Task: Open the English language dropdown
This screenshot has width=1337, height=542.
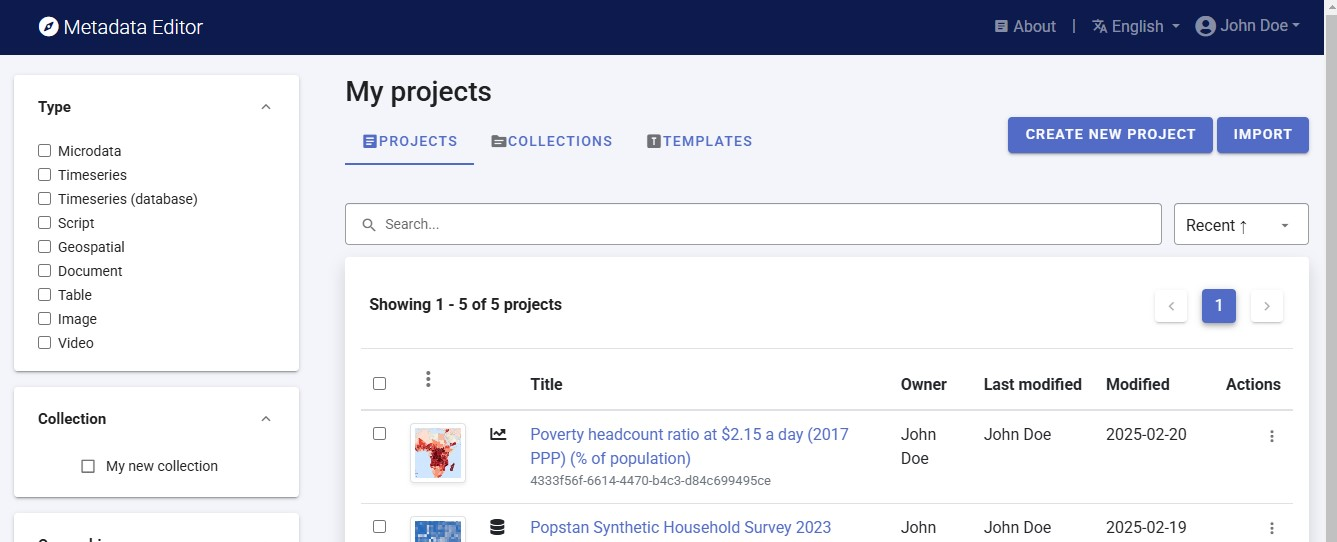Action: point(1136,27)
